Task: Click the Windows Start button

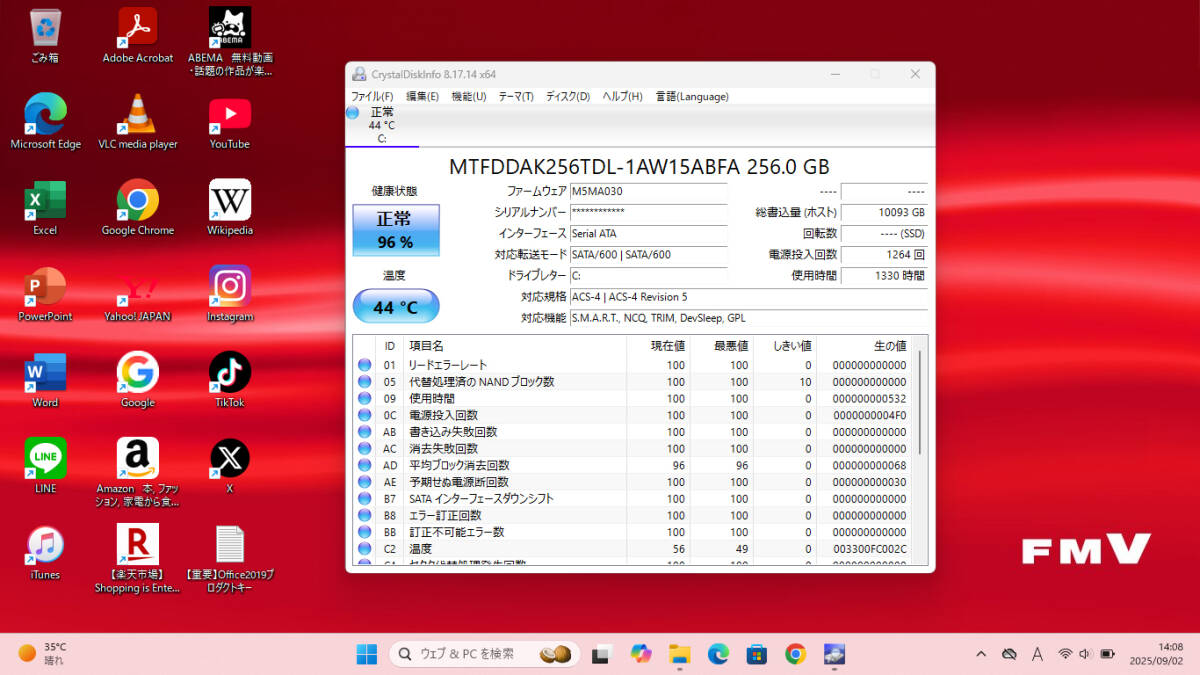Action: [367, 654]
